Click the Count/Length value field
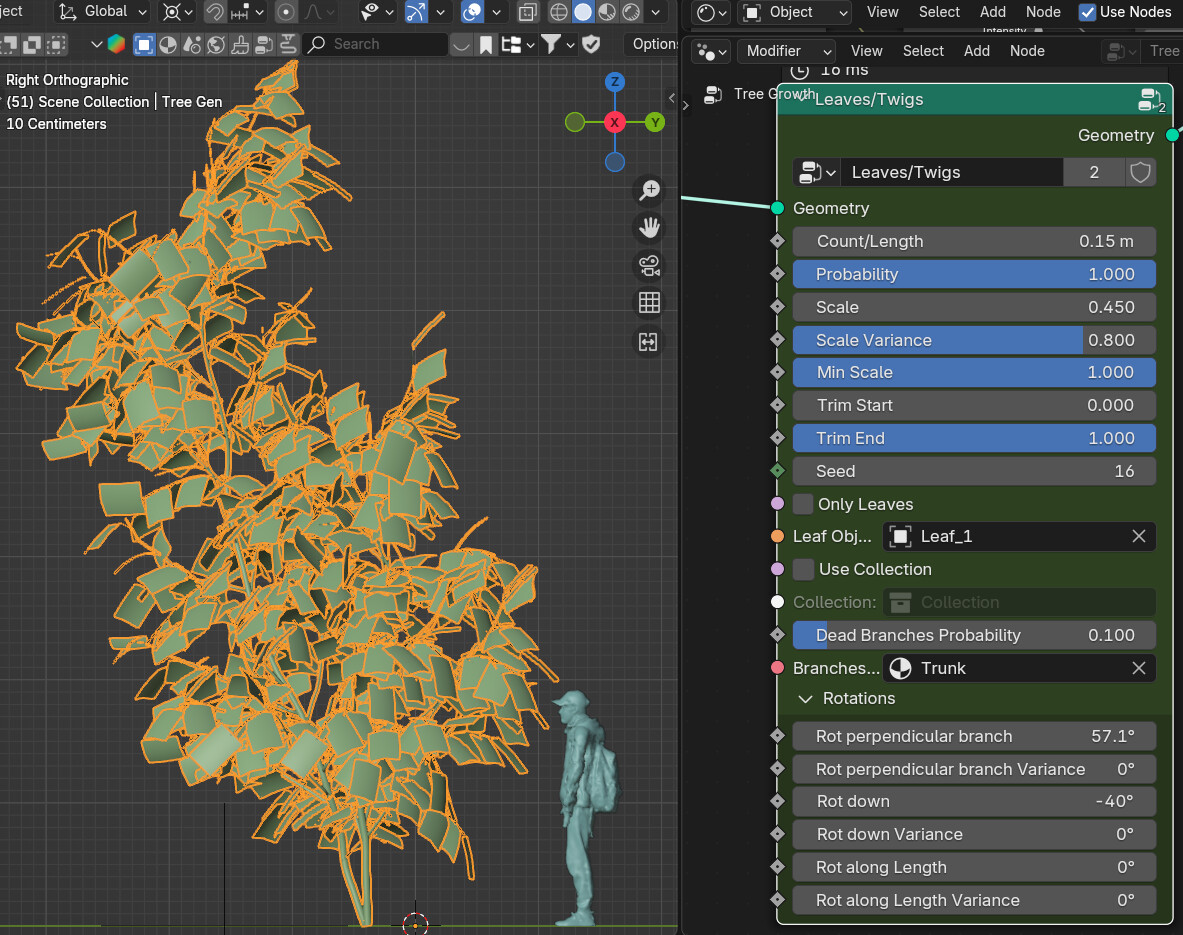Image resolution: width=1183 pixels, height=935 pixels. (974, 241)
